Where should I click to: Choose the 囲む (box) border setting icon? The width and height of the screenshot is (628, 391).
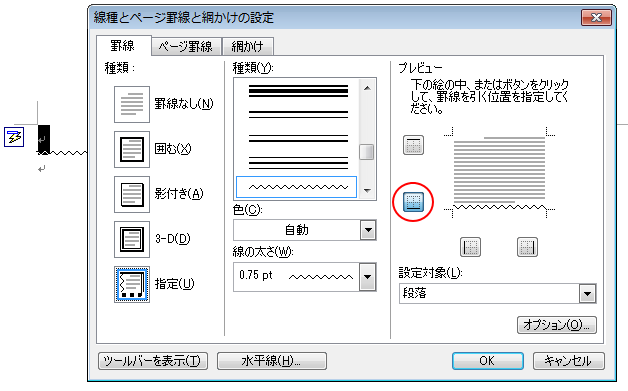coord(132,149)
